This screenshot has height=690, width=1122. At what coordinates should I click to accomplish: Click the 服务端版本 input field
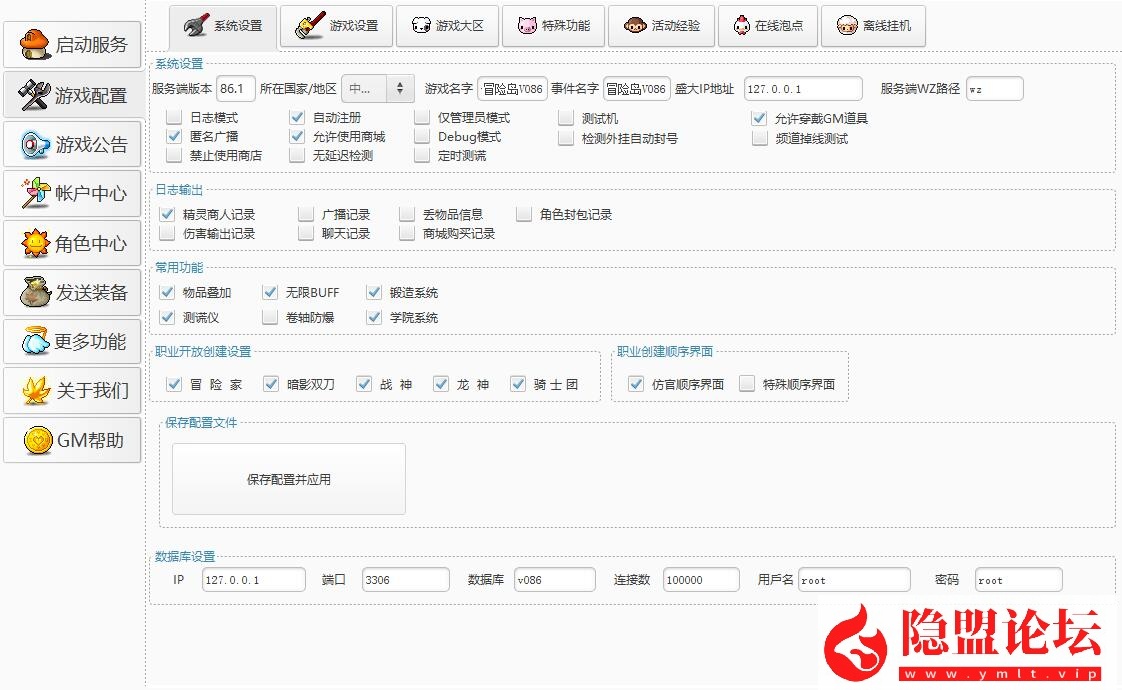coord(236,89)
